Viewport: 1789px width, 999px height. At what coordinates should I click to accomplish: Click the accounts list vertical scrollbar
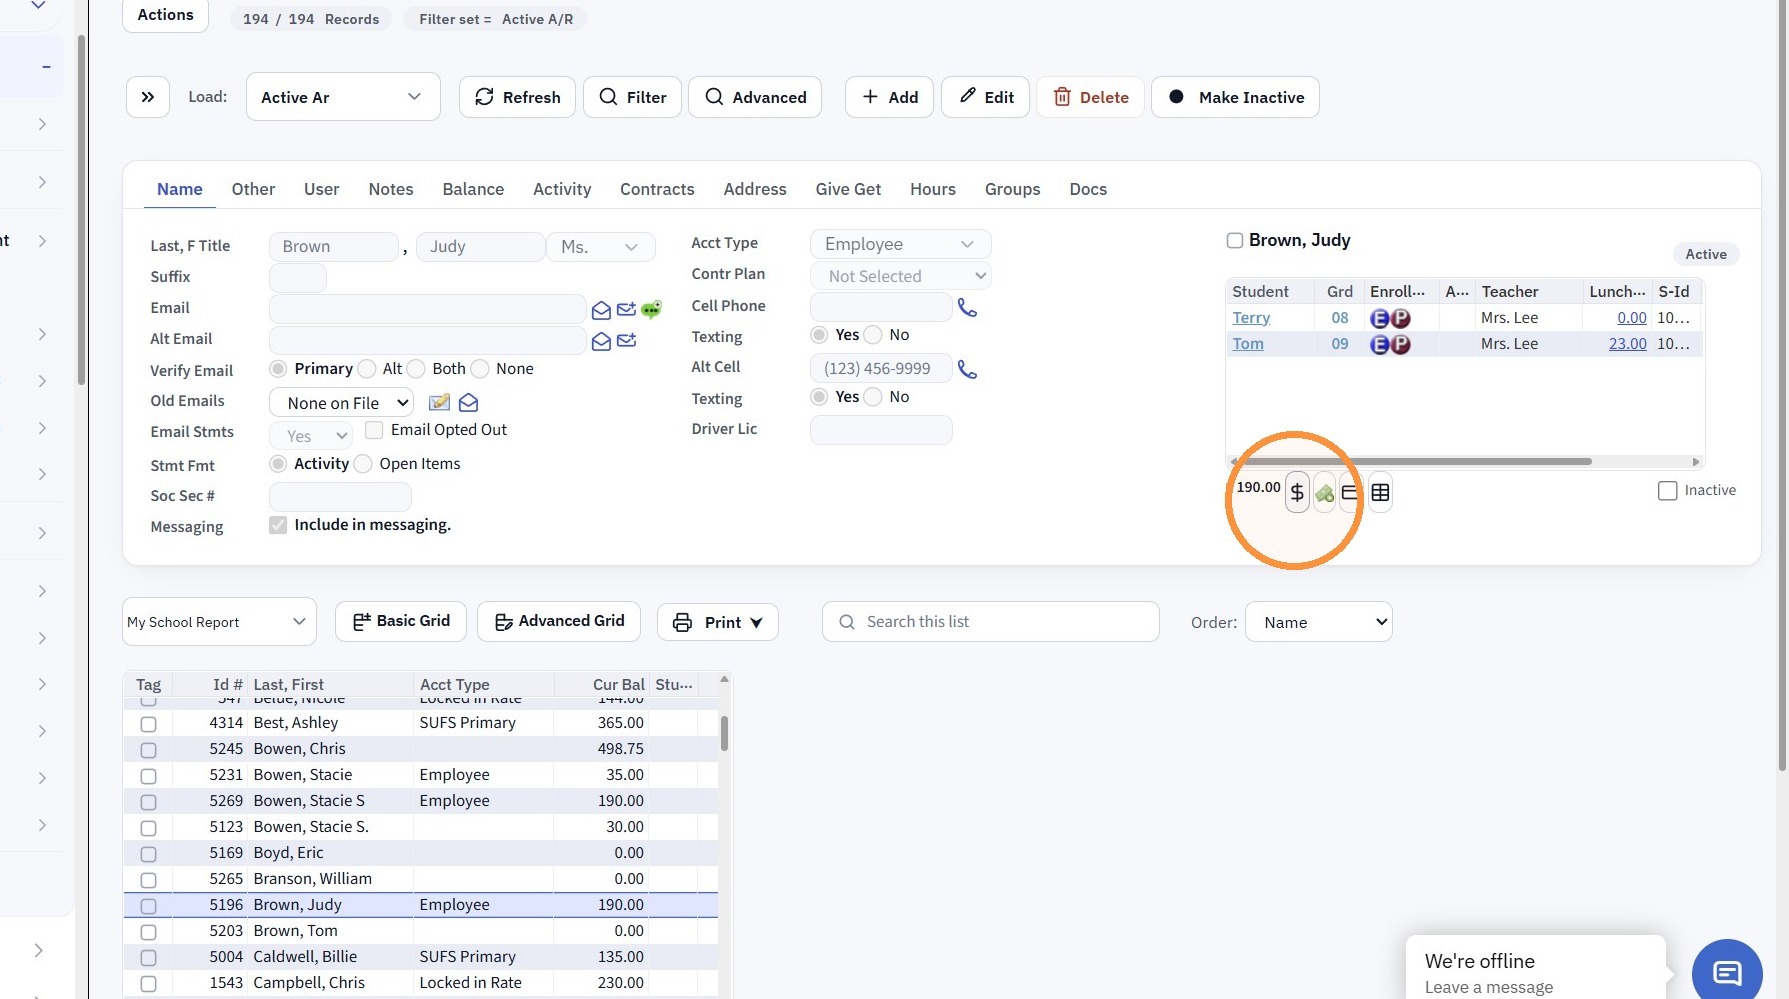(724, 734)
